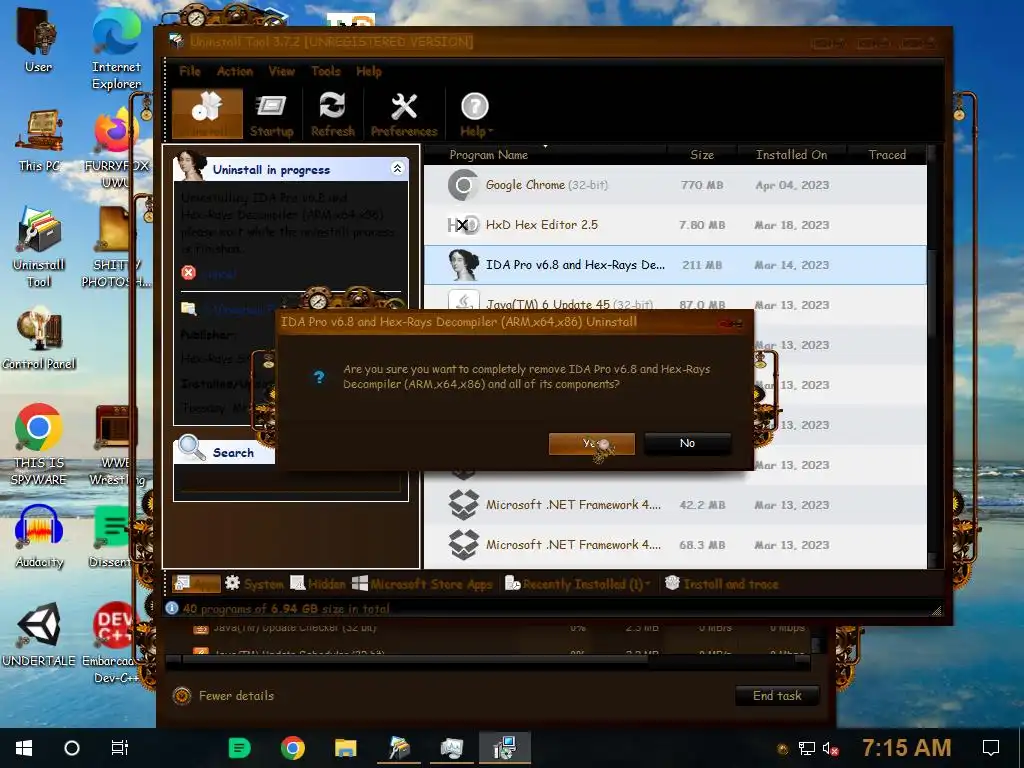This screenshot has height=768, width=1024.
Task: Open the Control Panel desktop icon
Action: coord(39,340)
